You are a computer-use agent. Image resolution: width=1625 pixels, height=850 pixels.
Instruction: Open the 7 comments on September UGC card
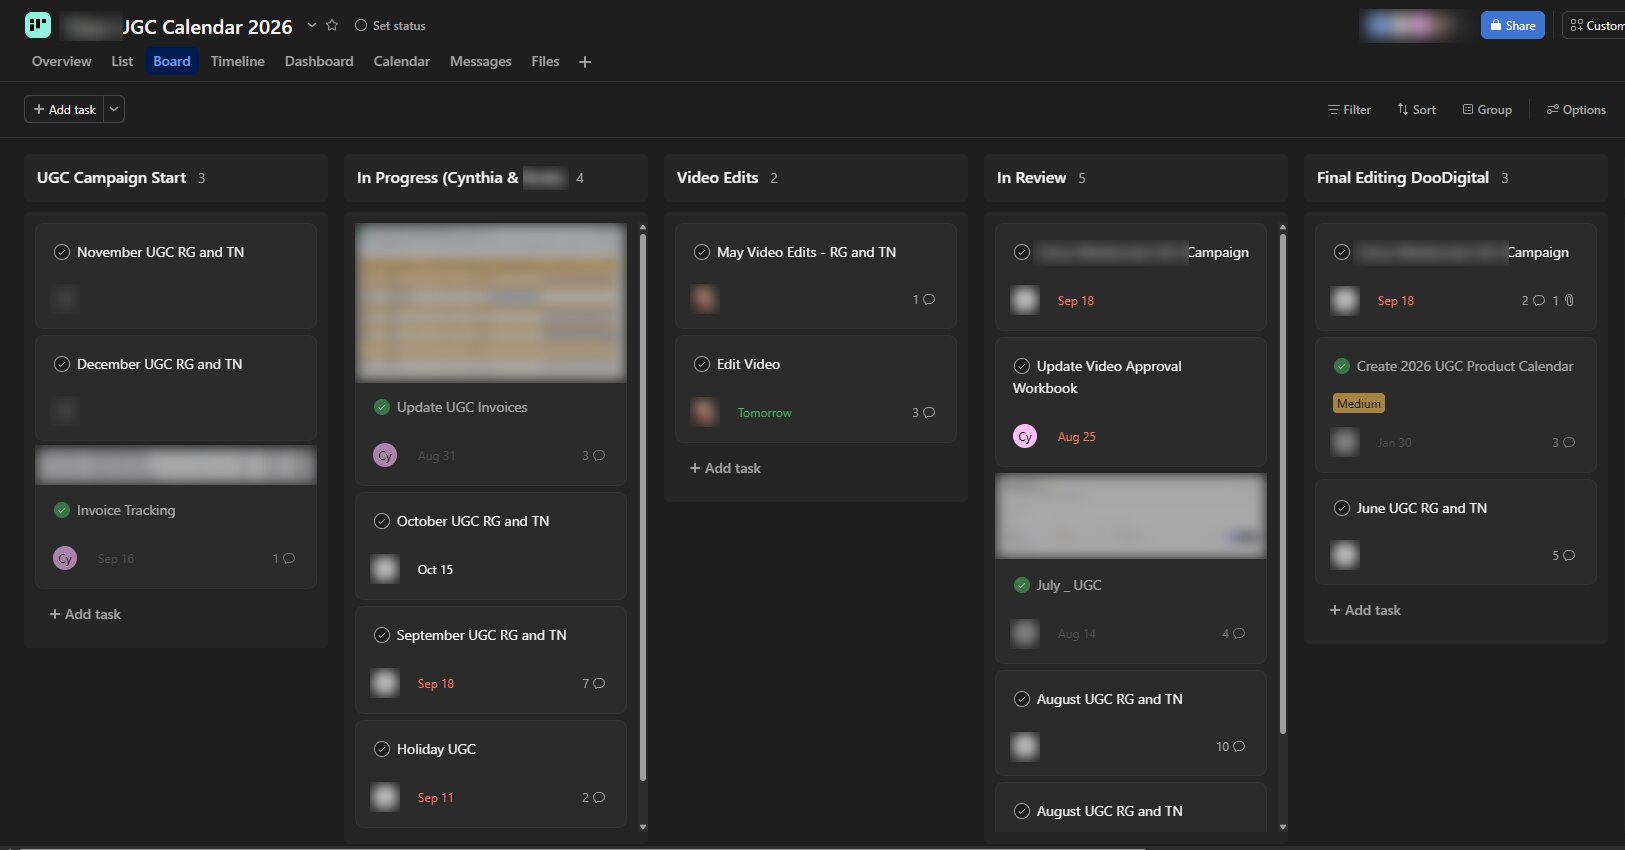(594, 683)
